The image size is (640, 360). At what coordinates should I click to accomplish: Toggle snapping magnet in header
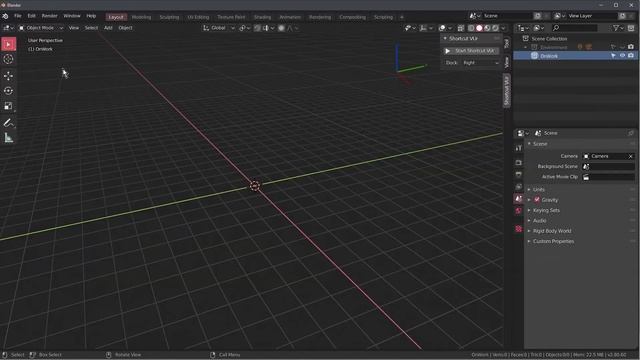click(x=257, y=28)
